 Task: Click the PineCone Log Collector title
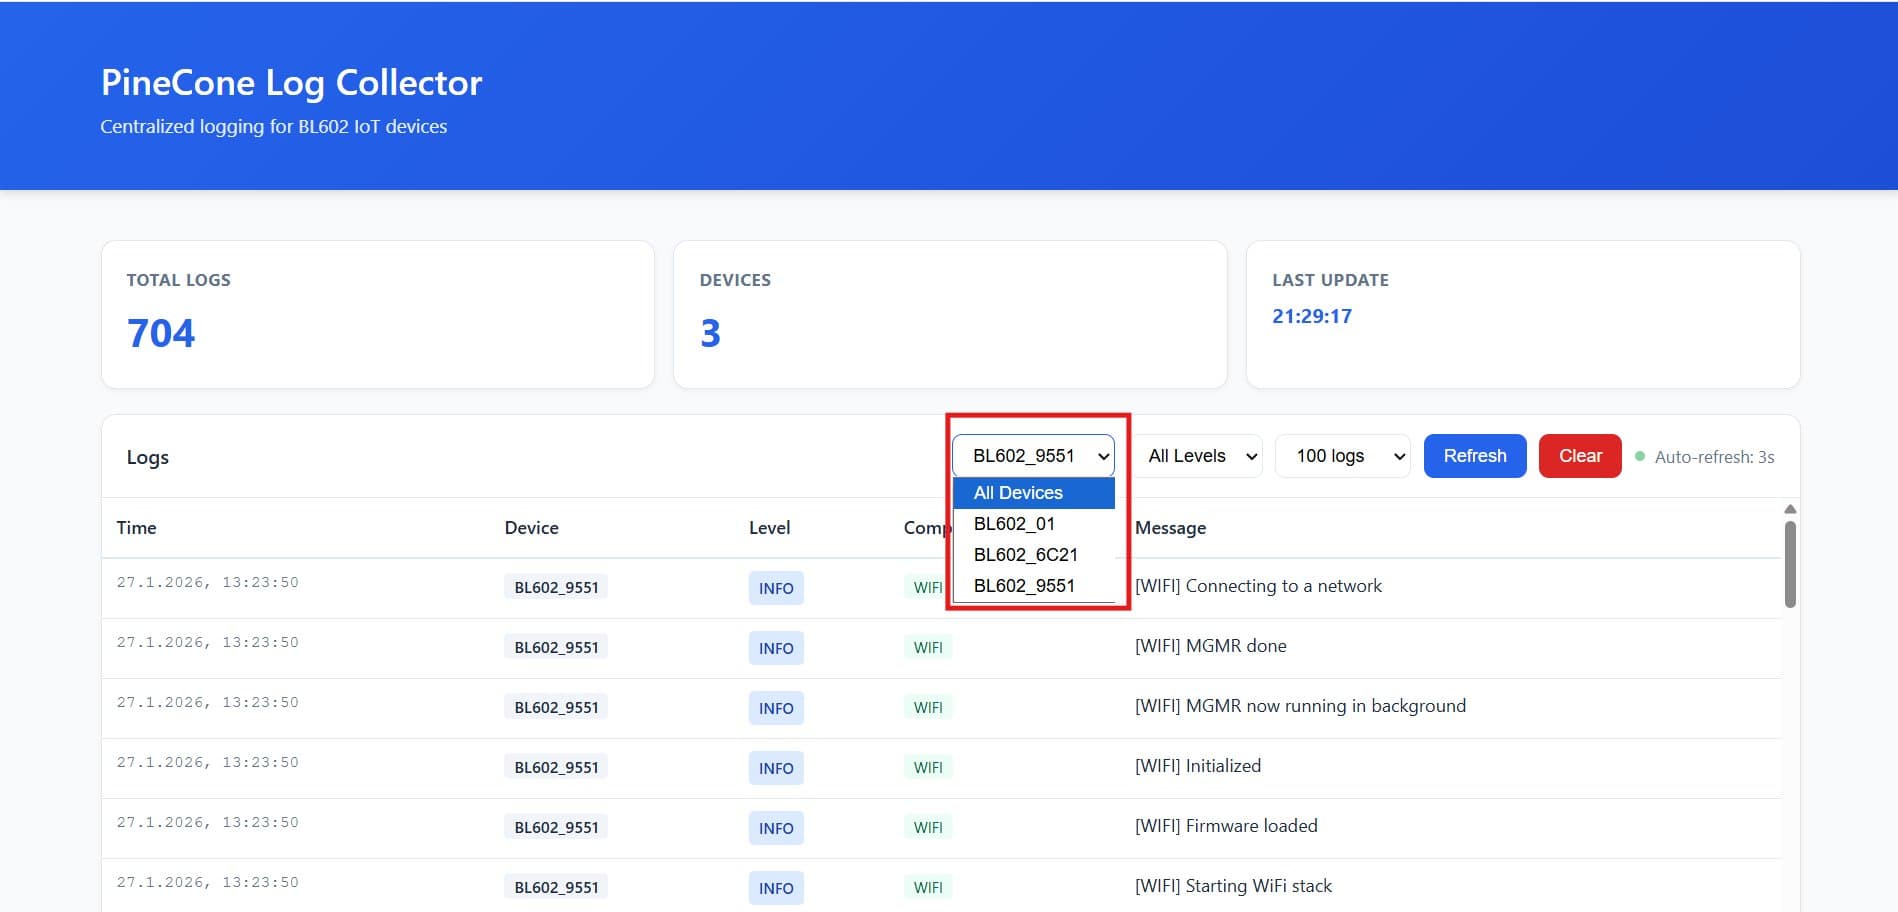[291, 83]
